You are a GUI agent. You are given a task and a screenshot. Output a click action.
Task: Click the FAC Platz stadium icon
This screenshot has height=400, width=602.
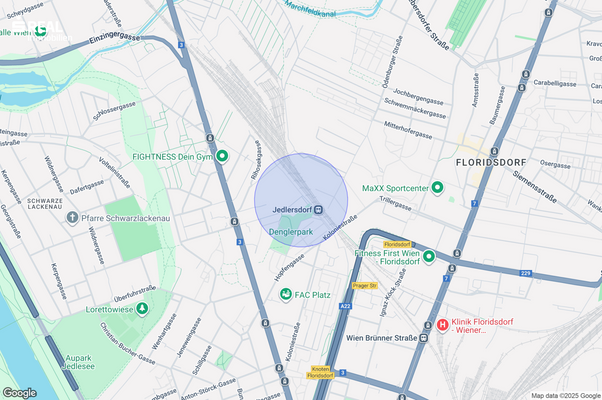[x=285, y=295]
